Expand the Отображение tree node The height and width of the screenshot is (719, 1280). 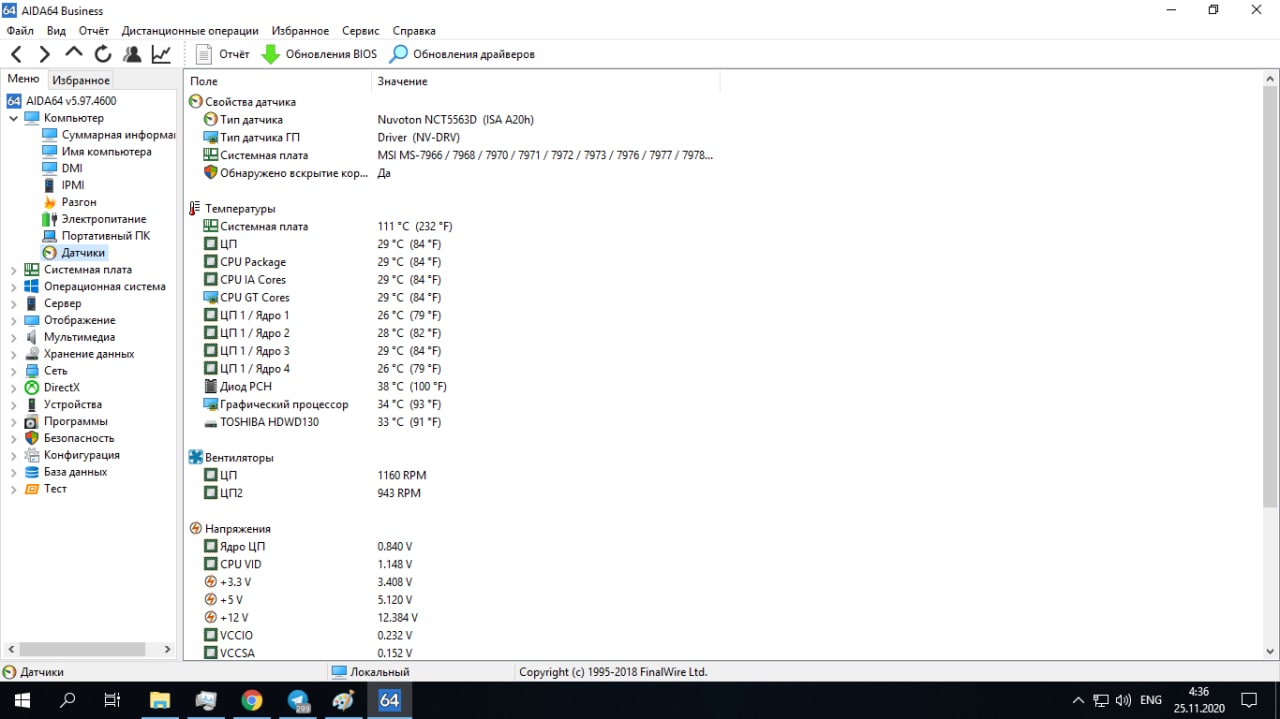click(13, 320)
